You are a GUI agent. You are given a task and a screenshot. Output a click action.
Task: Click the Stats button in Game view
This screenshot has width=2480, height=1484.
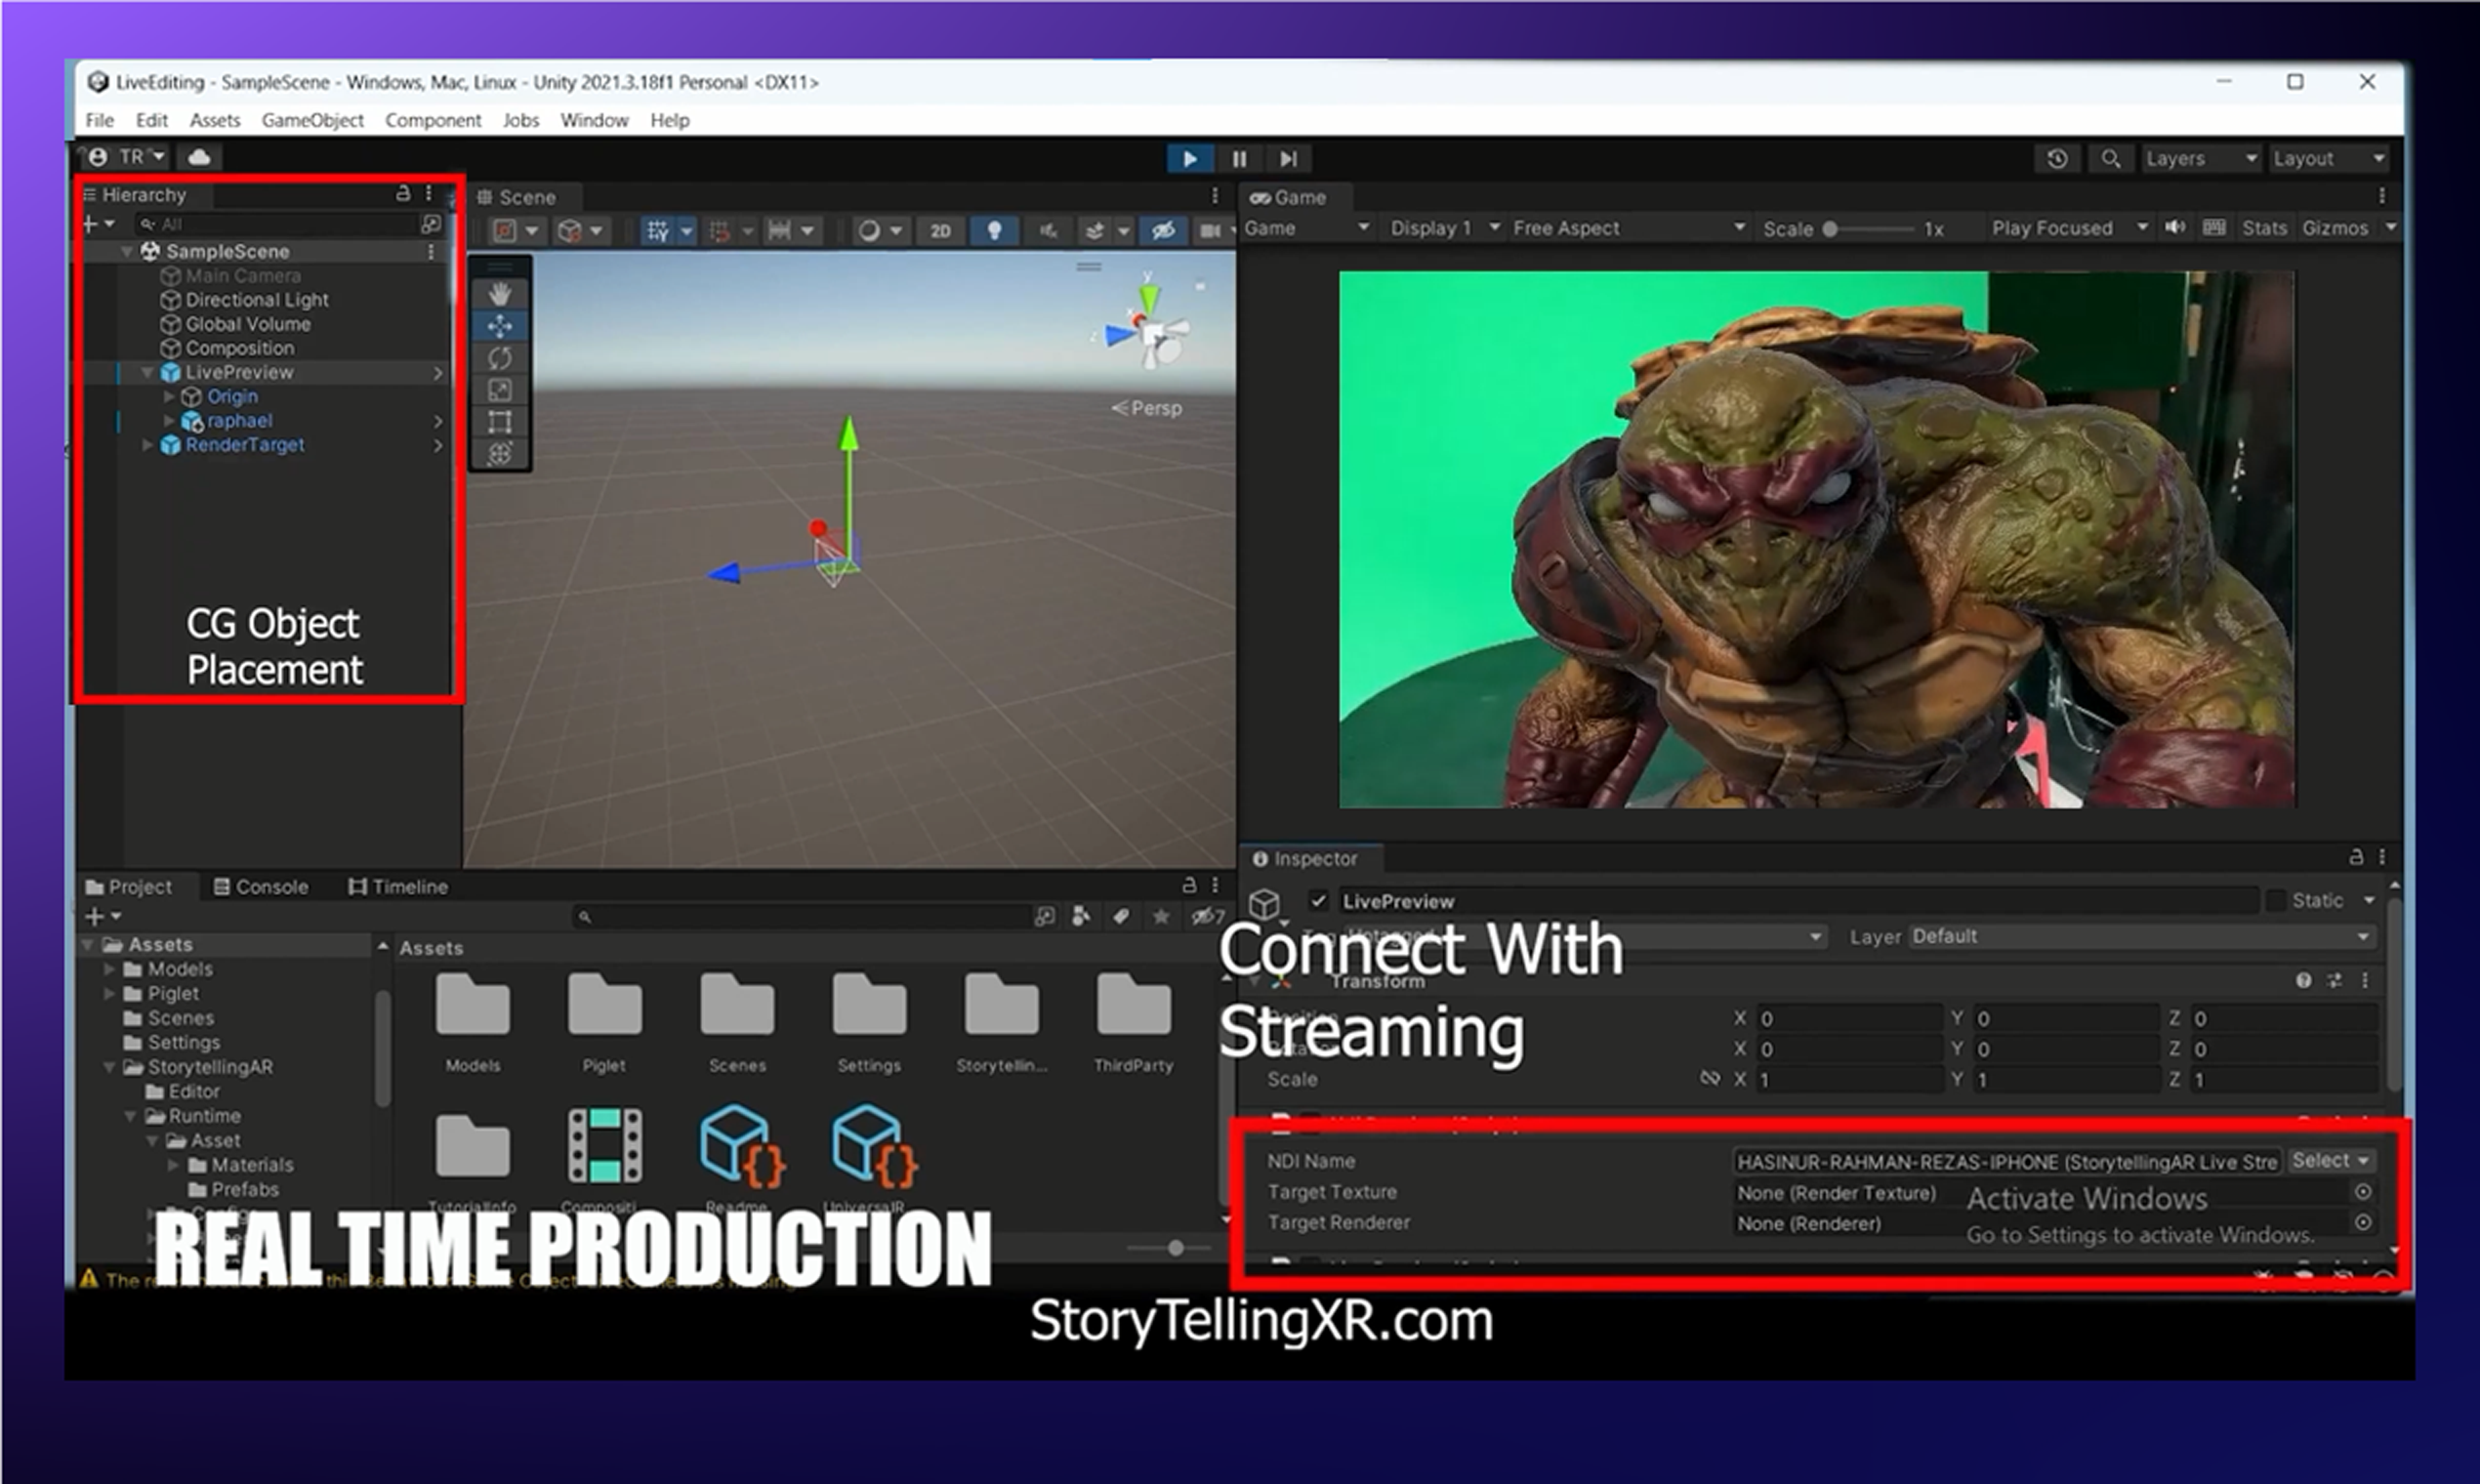(2264, 228)
